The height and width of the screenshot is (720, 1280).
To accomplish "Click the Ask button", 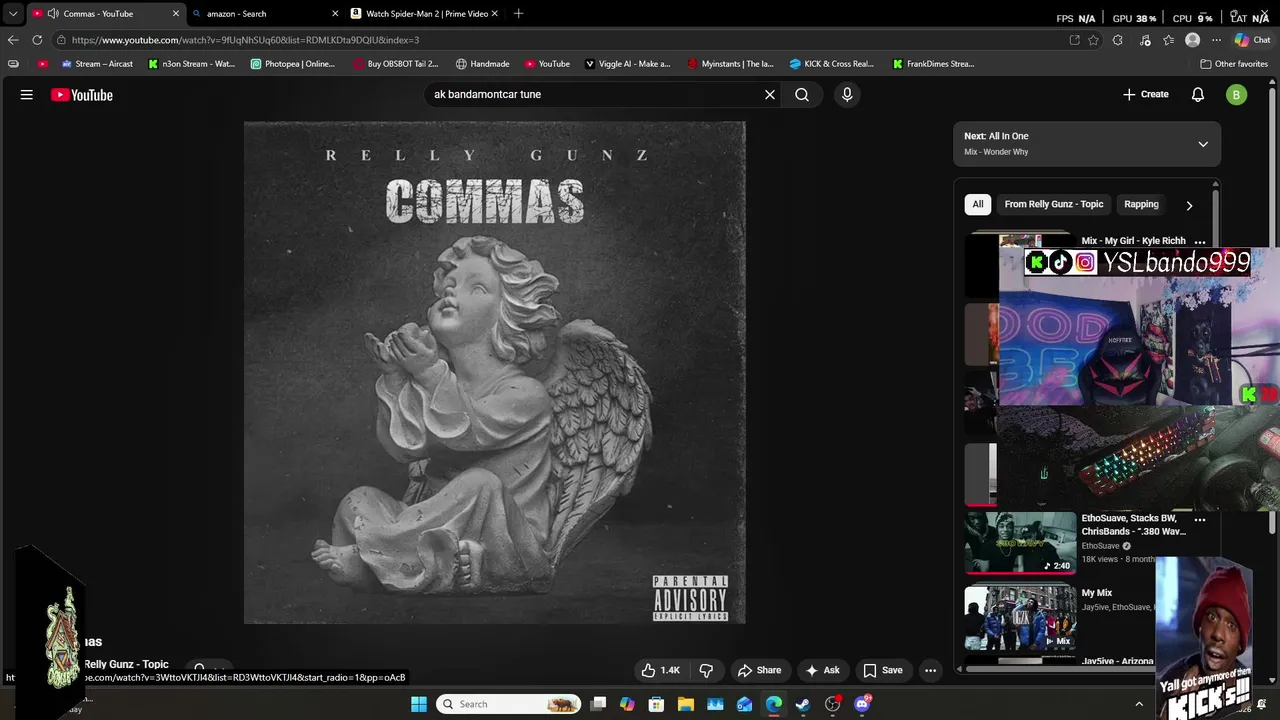I will 823,670.
